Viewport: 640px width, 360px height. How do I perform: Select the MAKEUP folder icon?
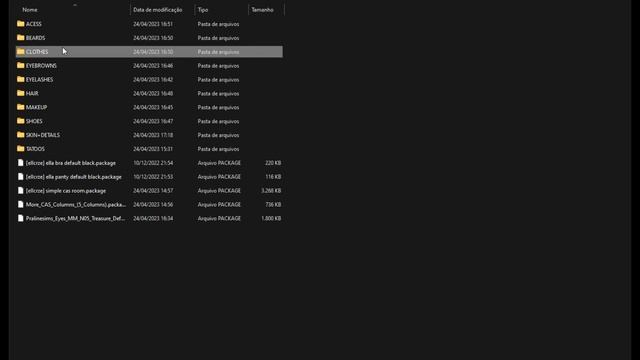(20, 107)
